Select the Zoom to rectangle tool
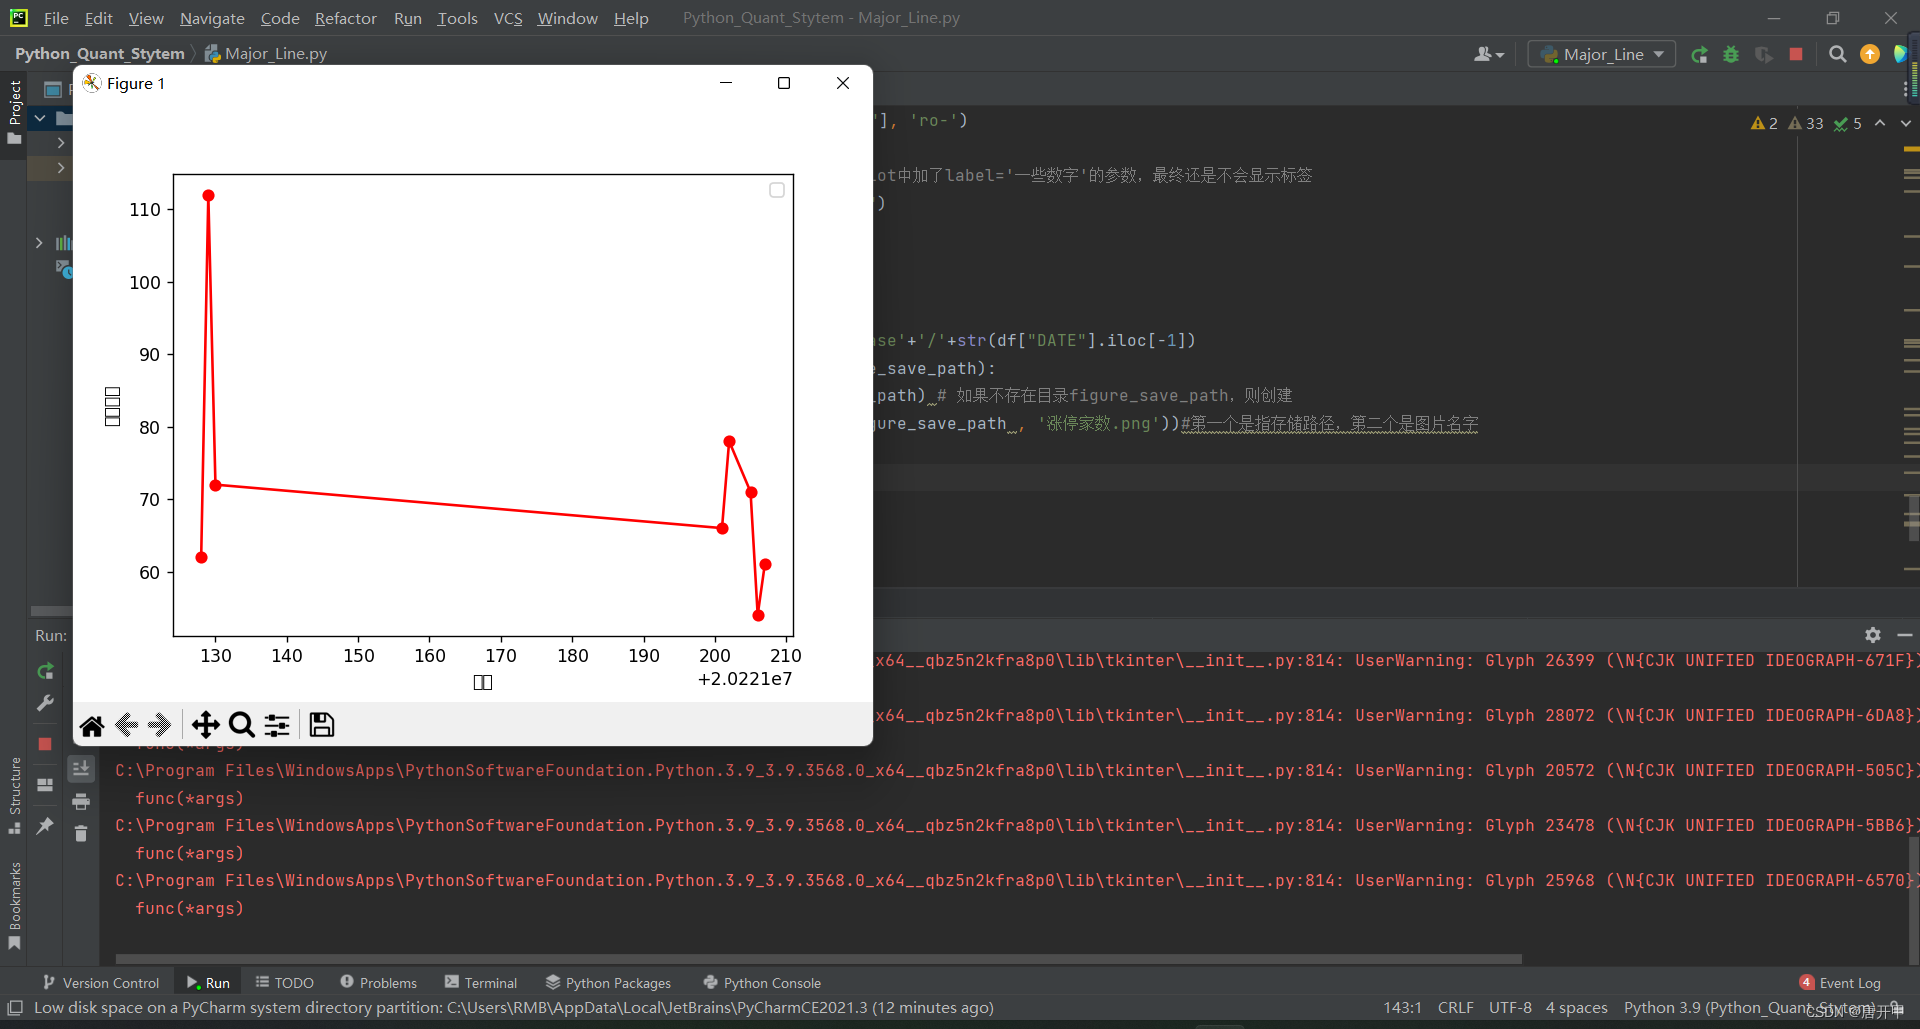This screenshot has height=1029, width=1920. pyautogui.click(x=242, y=725)
